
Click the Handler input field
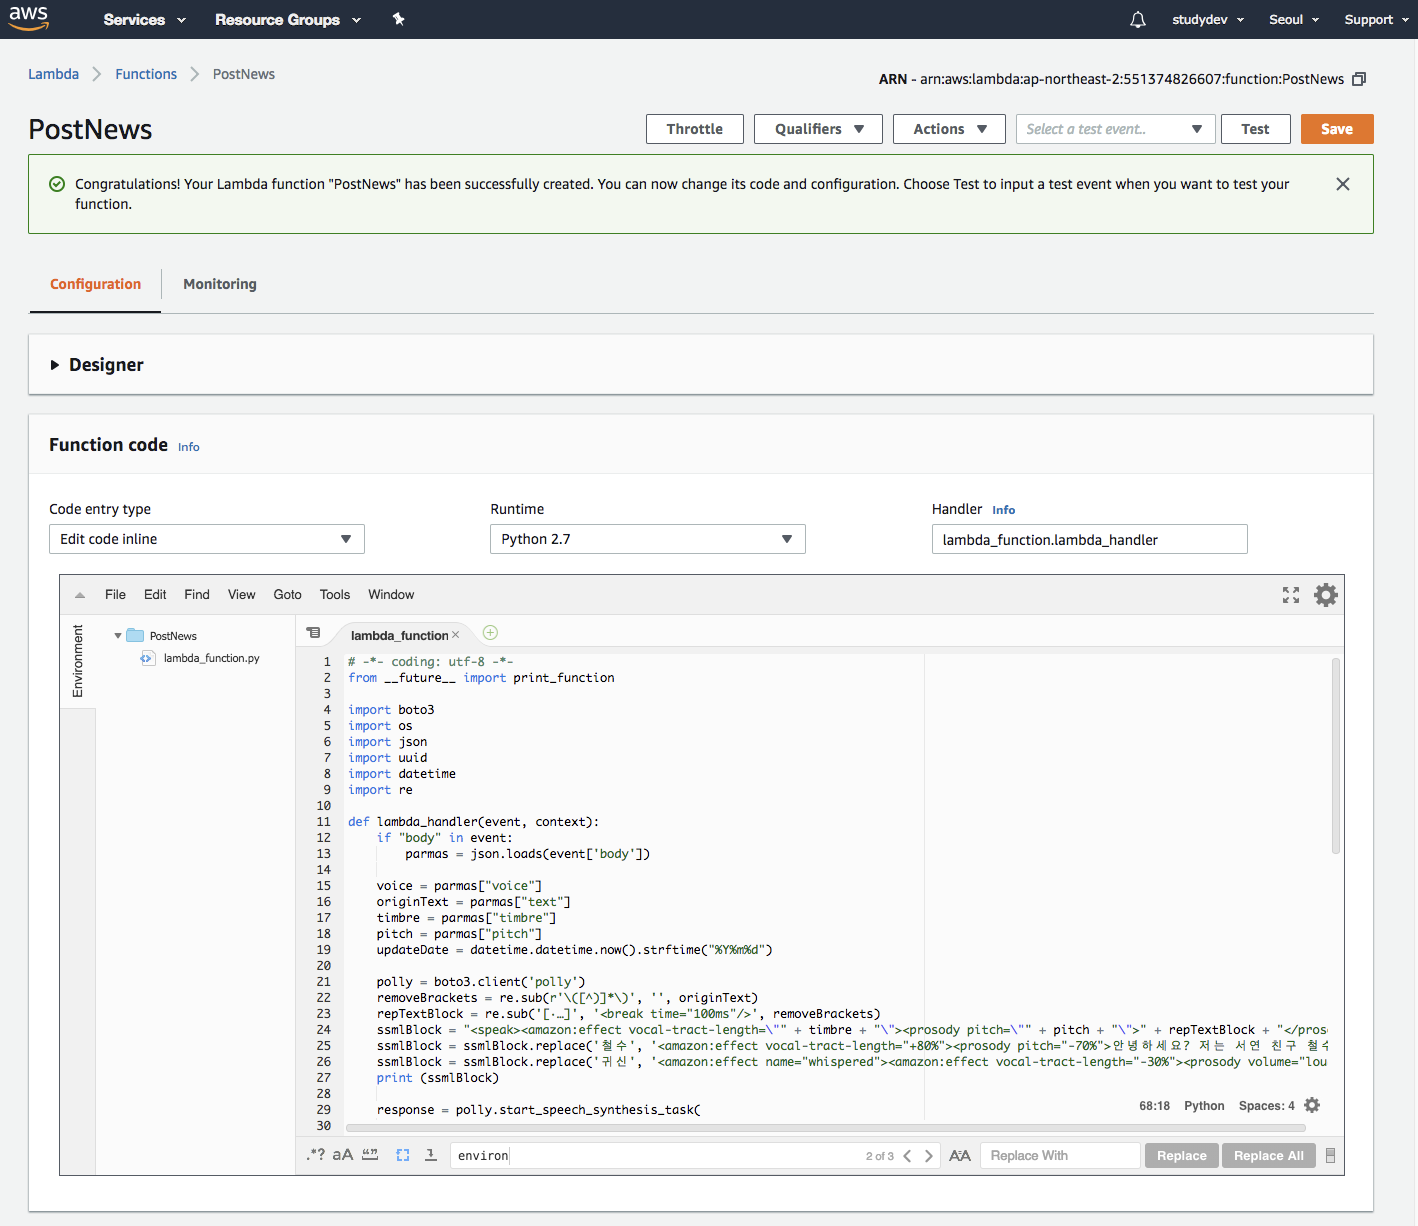click(x=1090, y=539)
